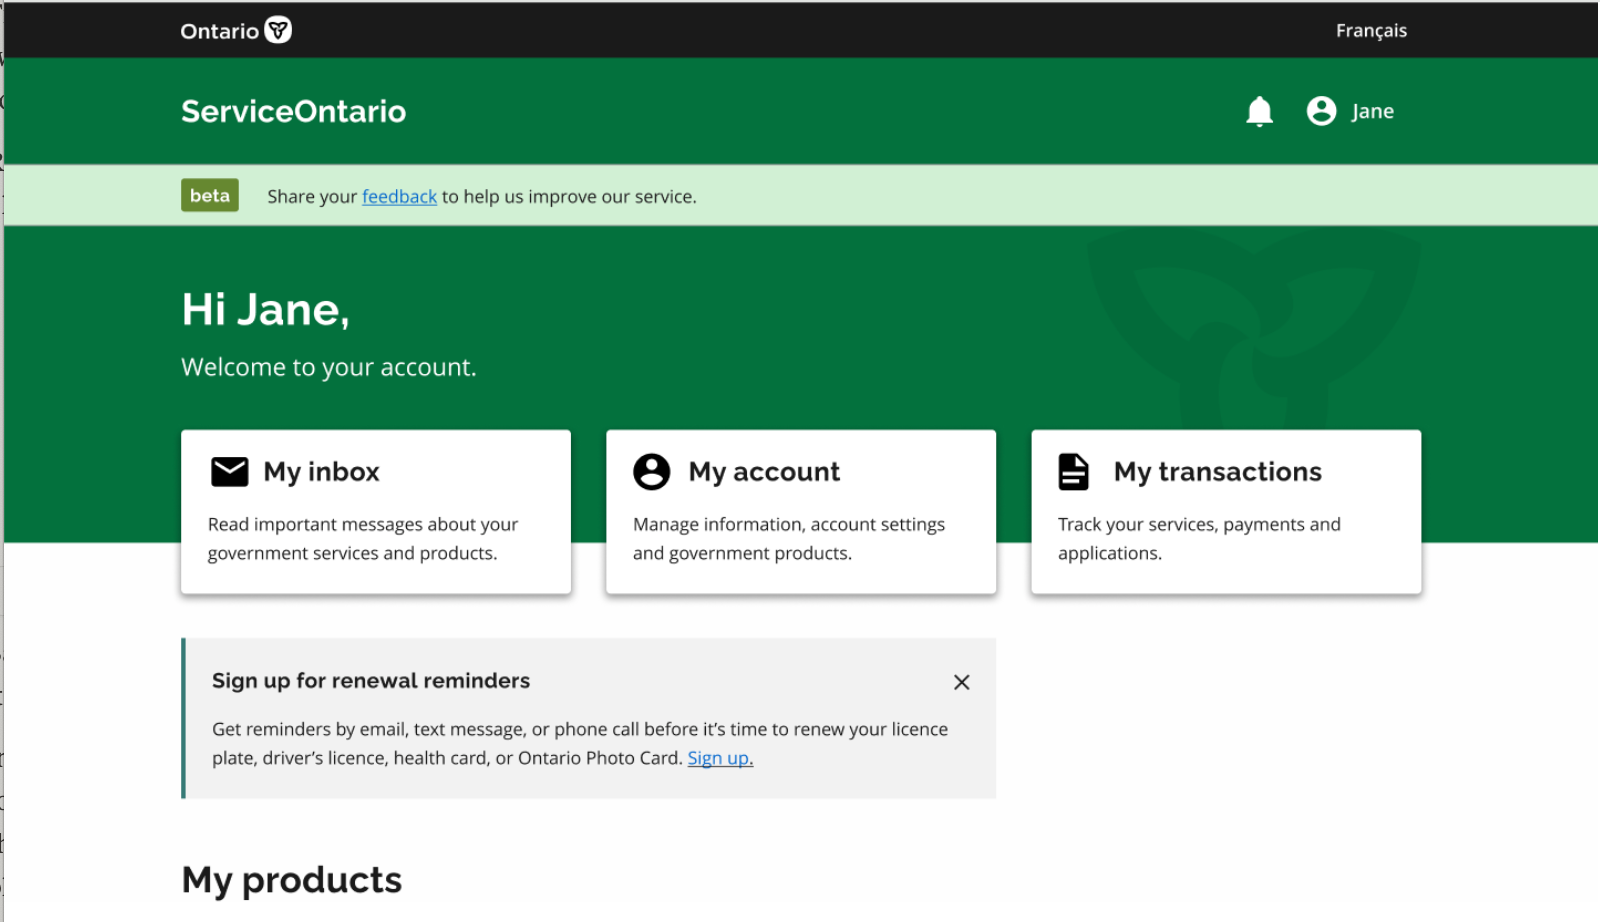This screenshot has height=922, width=1600.
Task: Click the Ontario trillium logo icon
Action: point(279,30)
